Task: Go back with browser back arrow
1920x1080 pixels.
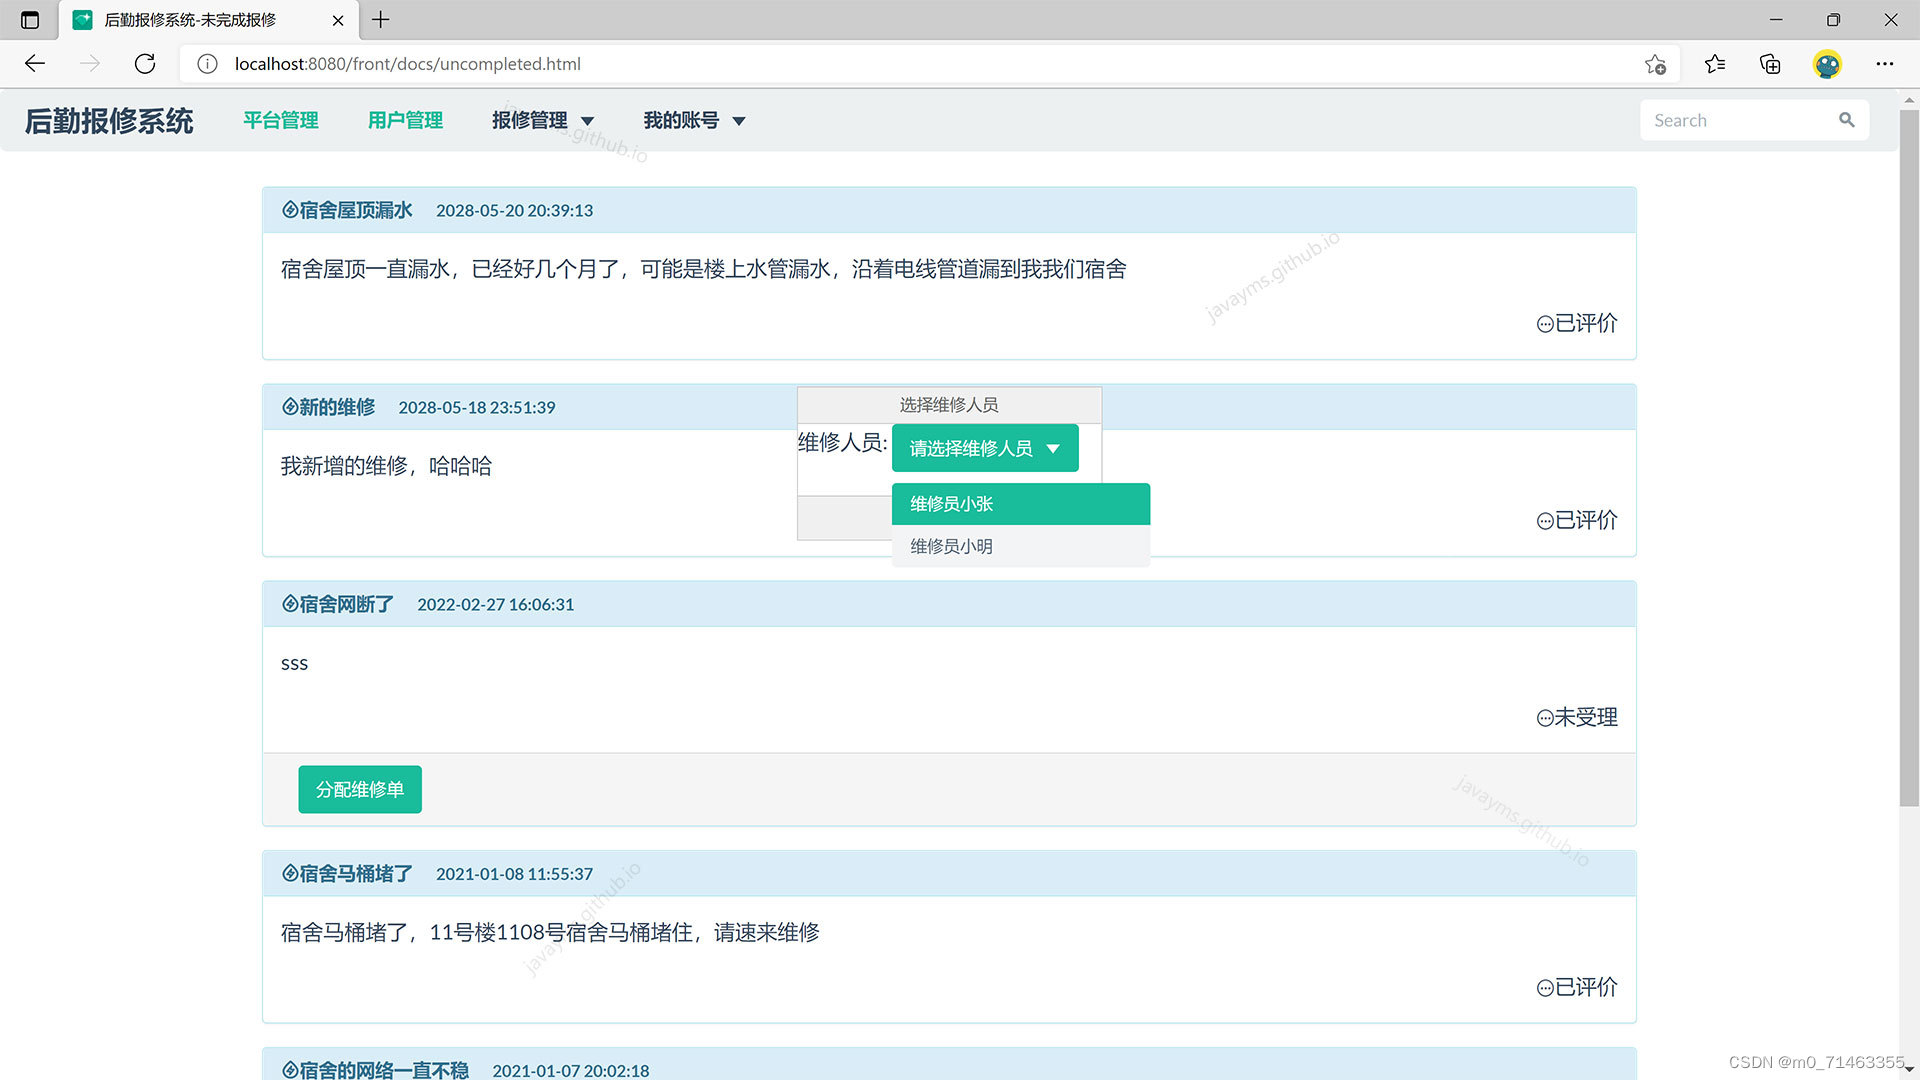Action: point(35,64)
